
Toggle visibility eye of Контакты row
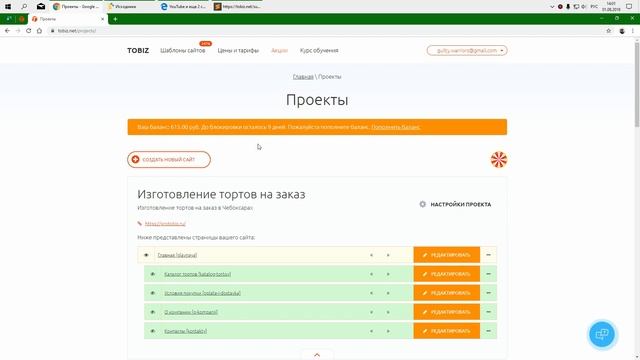[x=153, y=331]
